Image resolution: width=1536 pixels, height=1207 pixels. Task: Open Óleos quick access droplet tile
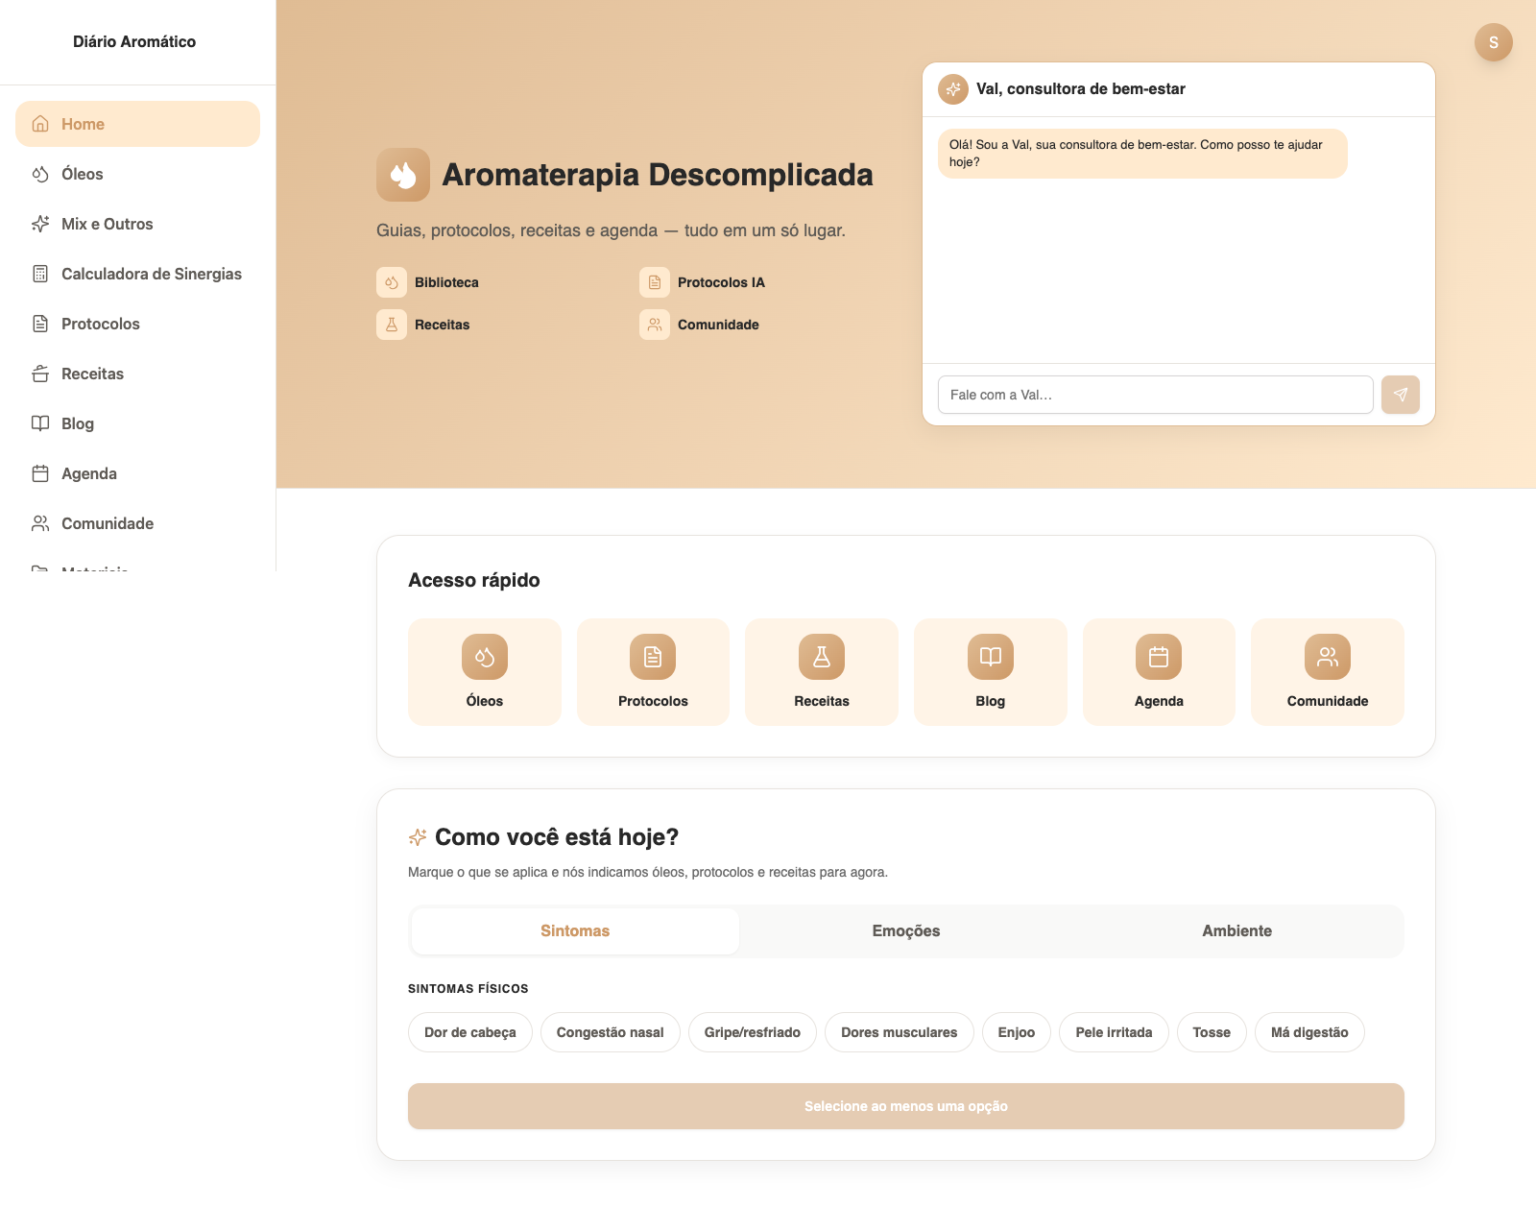click(x=484, y=671)
